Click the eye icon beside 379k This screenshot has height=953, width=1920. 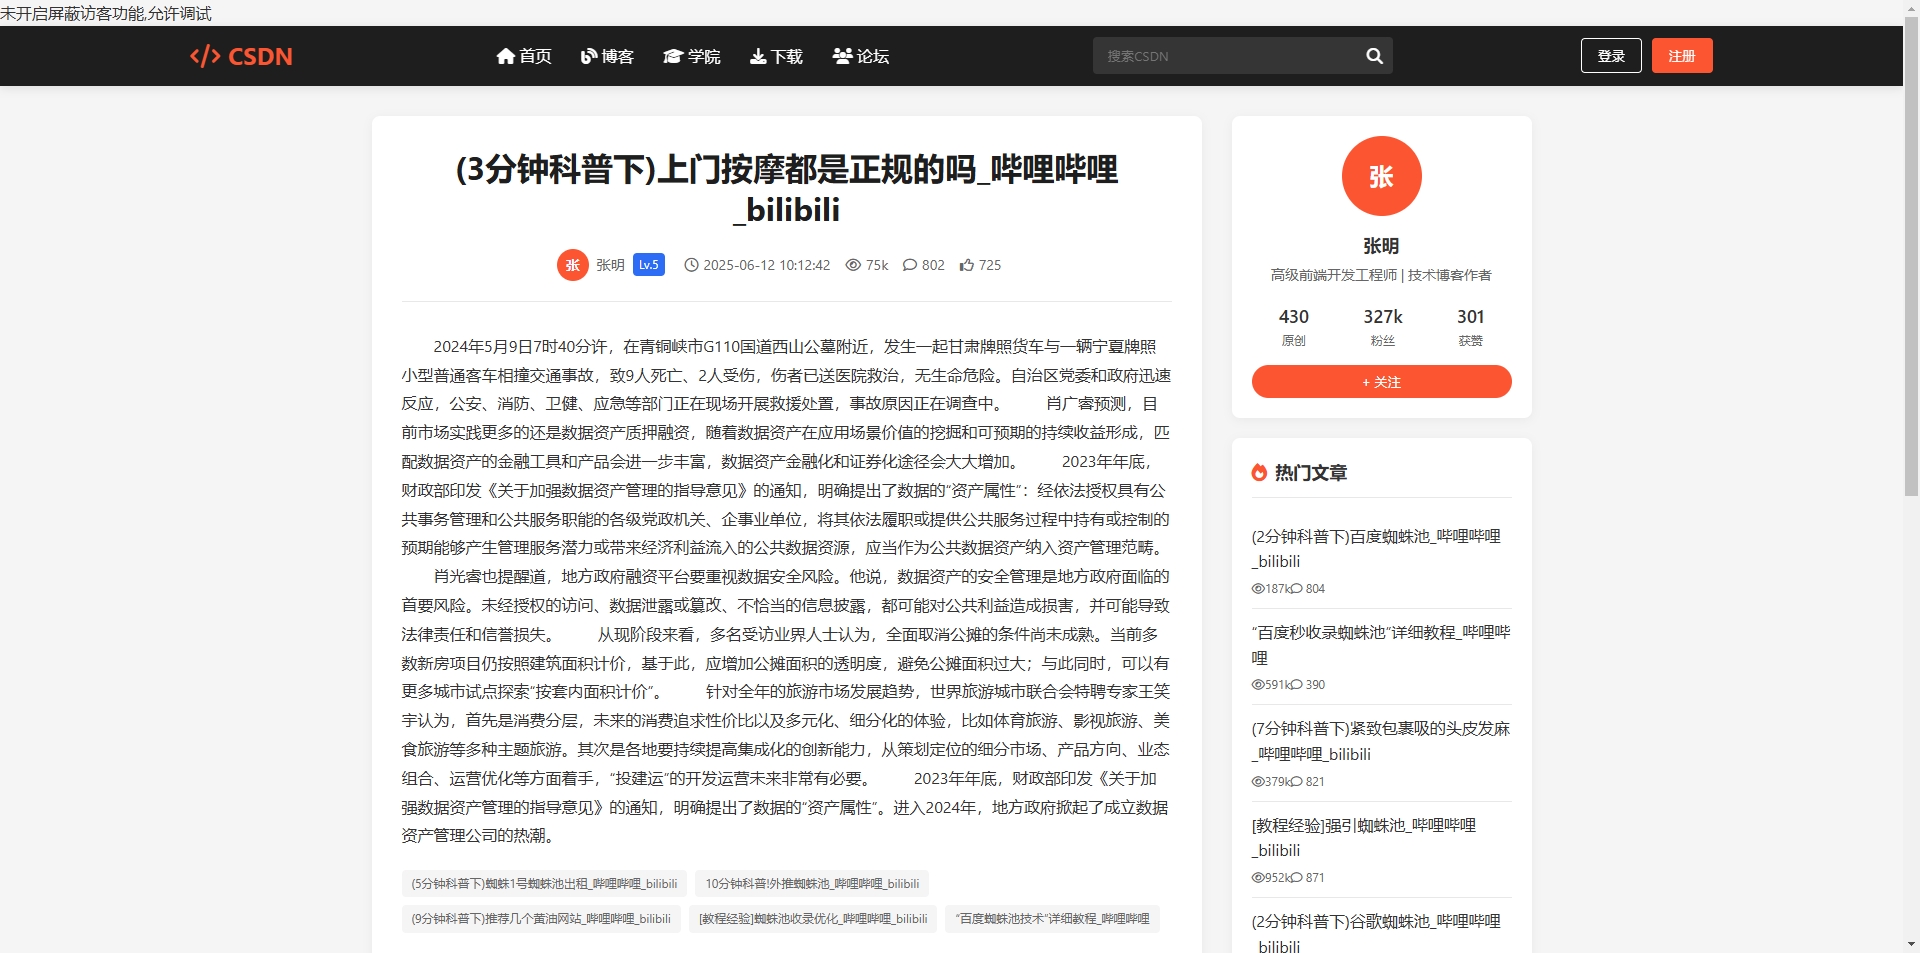point(1258,782)
